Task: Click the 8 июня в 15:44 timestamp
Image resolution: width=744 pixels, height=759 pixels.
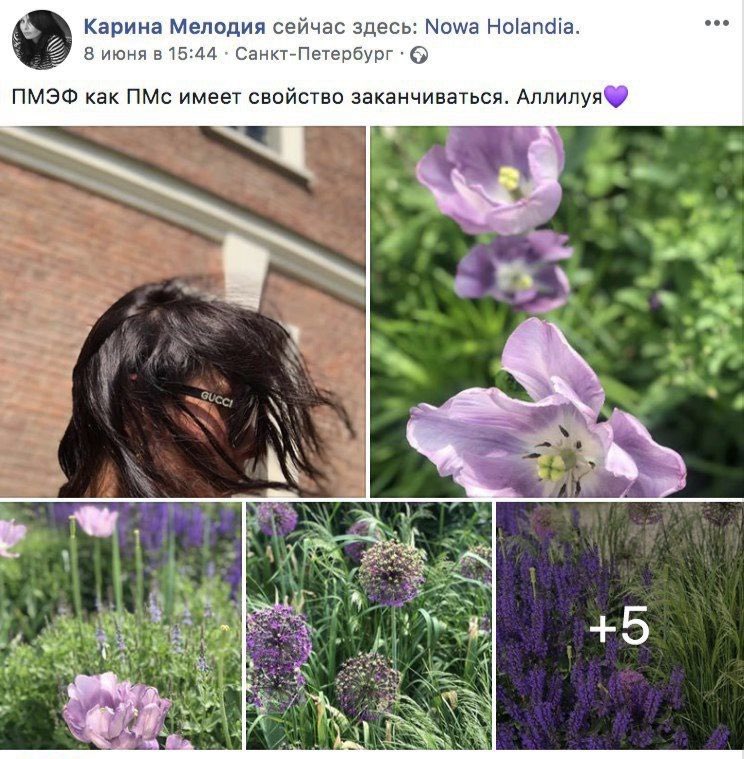Action: (x=150, y=54)
